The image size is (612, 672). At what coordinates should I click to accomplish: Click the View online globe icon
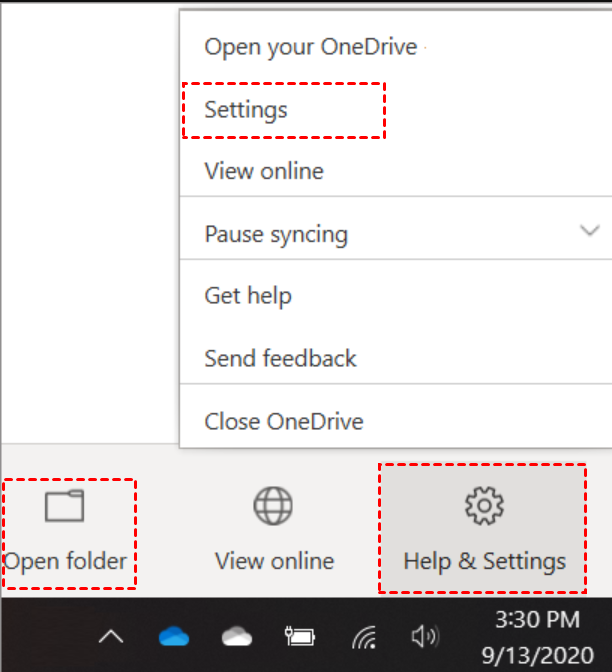(x=273, y=507)
